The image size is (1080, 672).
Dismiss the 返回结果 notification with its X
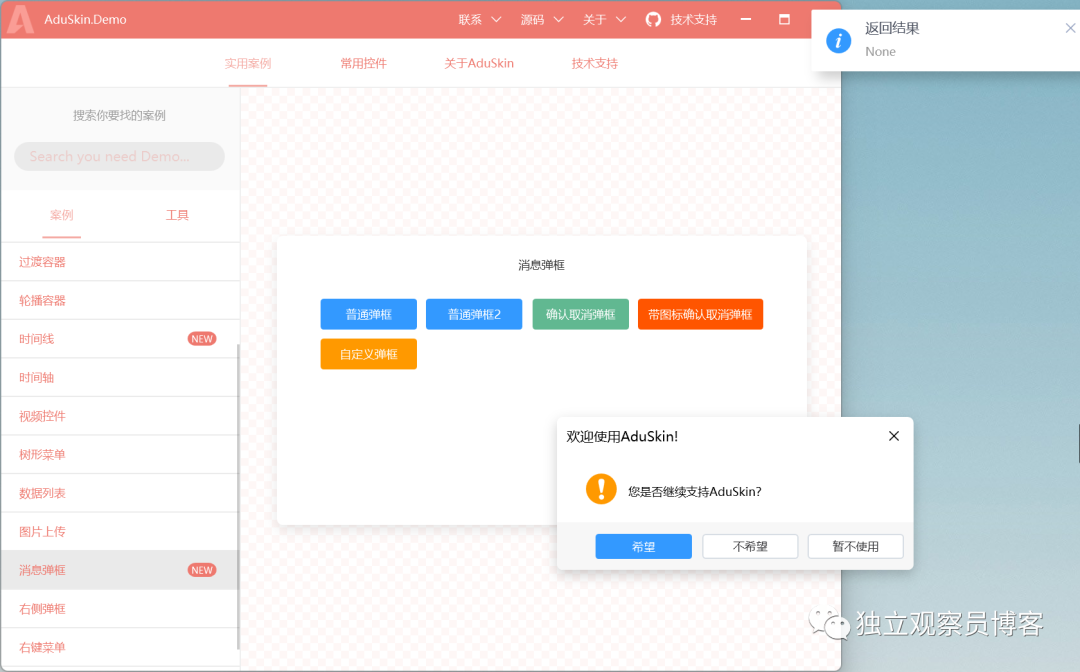(x=1070, y=28)
